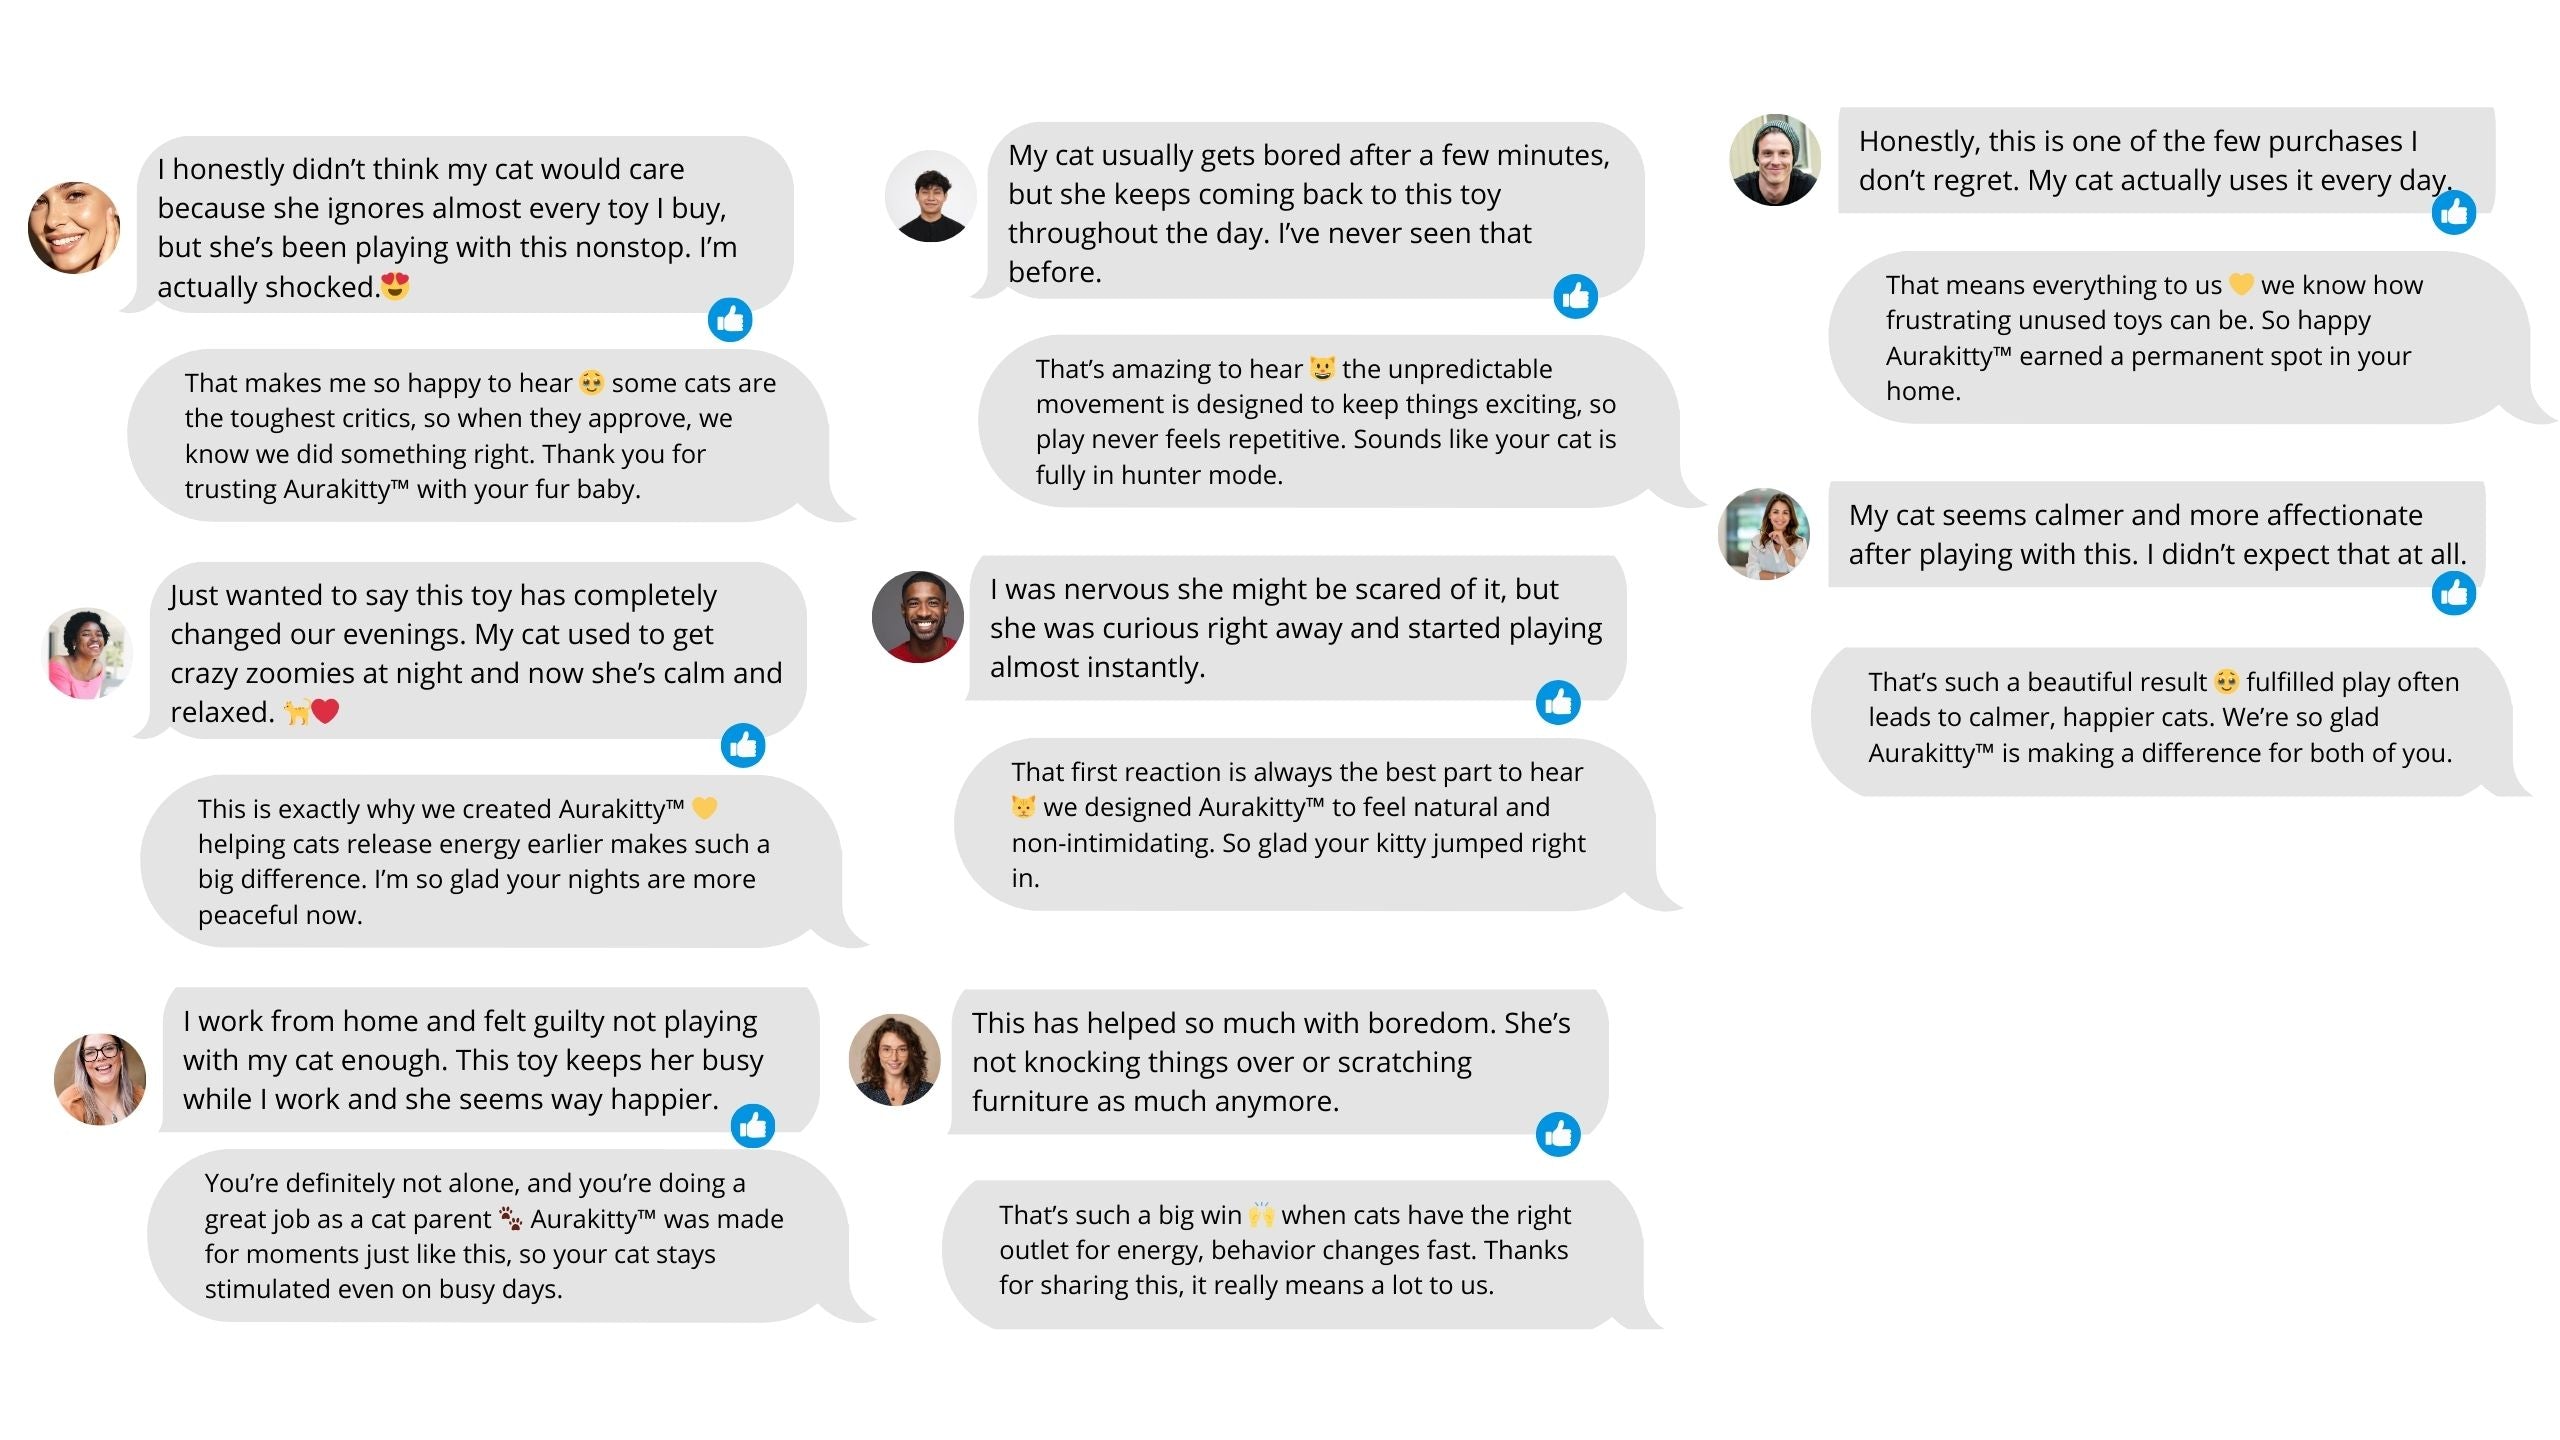2560x1440 pixels.
Task: Click thumbs-up on the 'actually shocked' review
Action: (730, 320)
